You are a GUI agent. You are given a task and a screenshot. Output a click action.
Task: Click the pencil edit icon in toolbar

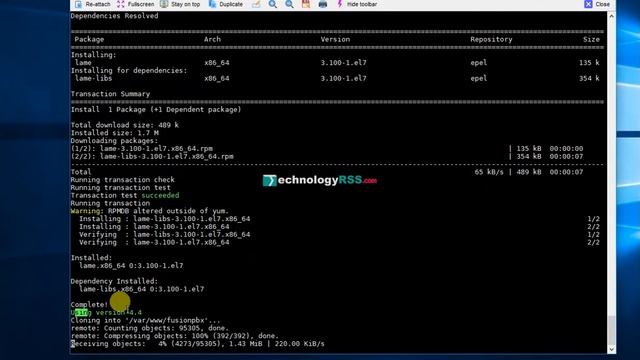click(256, 4)
